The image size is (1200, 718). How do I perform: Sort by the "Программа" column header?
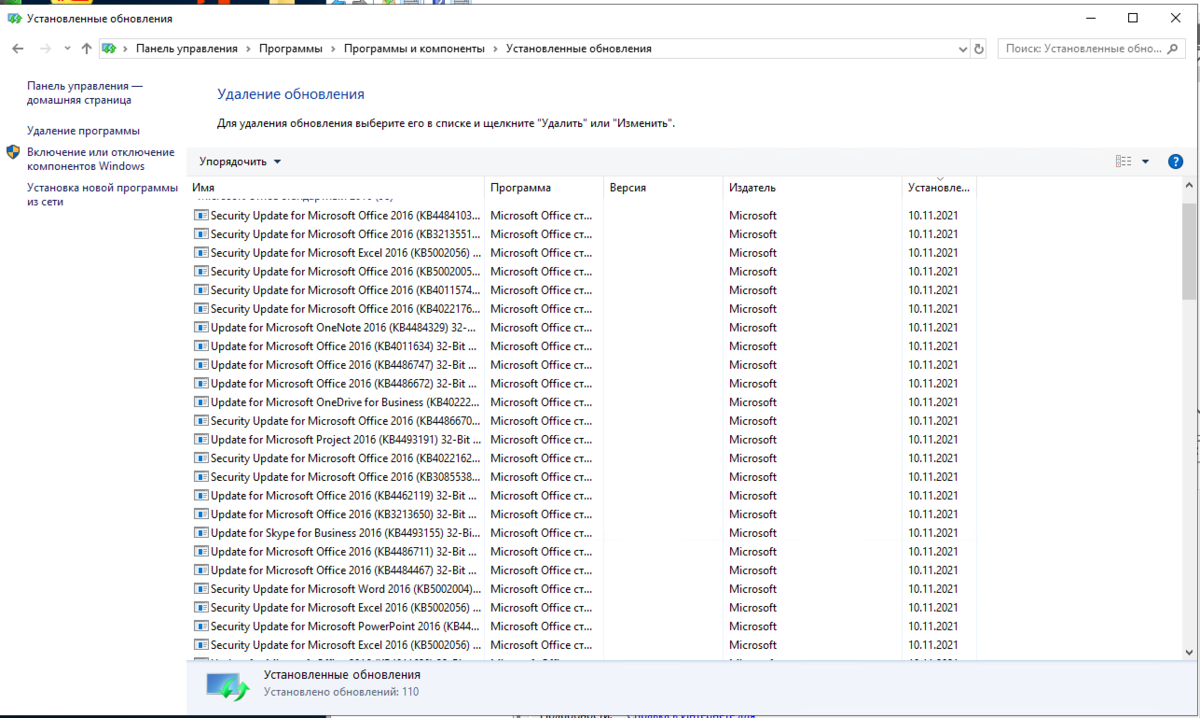(545, 188)
